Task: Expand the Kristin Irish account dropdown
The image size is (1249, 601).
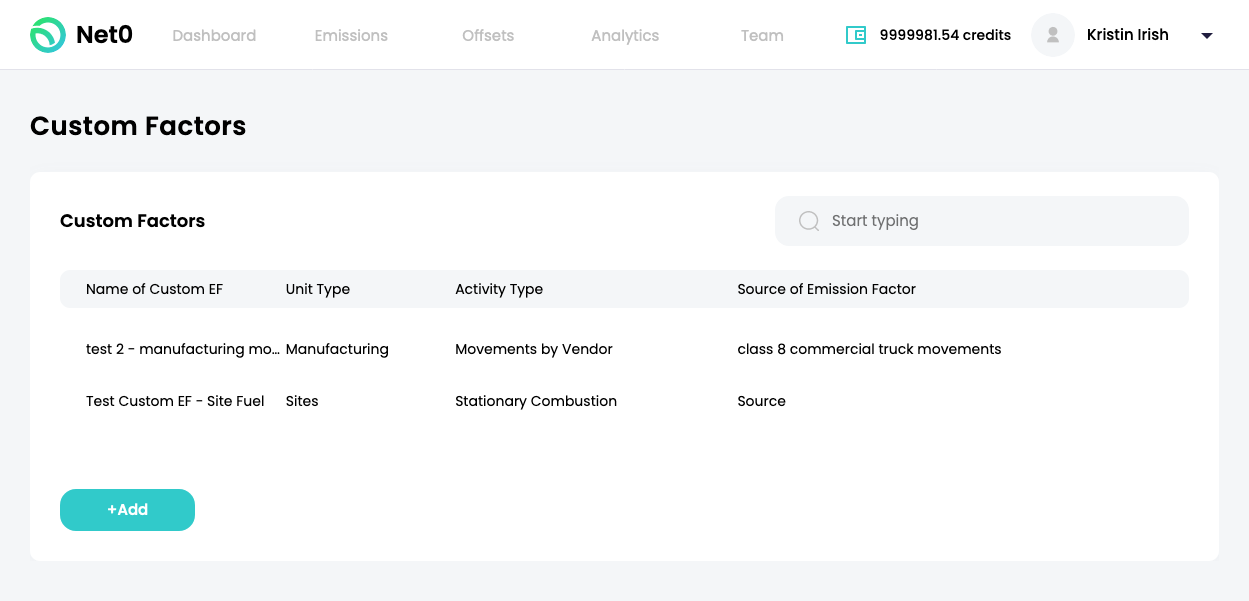Action: [x=1207, y=36]
